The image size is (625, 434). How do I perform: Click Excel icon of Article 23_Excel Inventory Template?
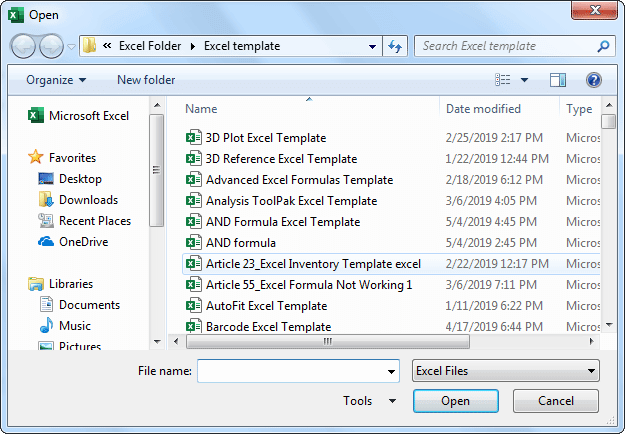pyautogui.click(x=194, y=263)
